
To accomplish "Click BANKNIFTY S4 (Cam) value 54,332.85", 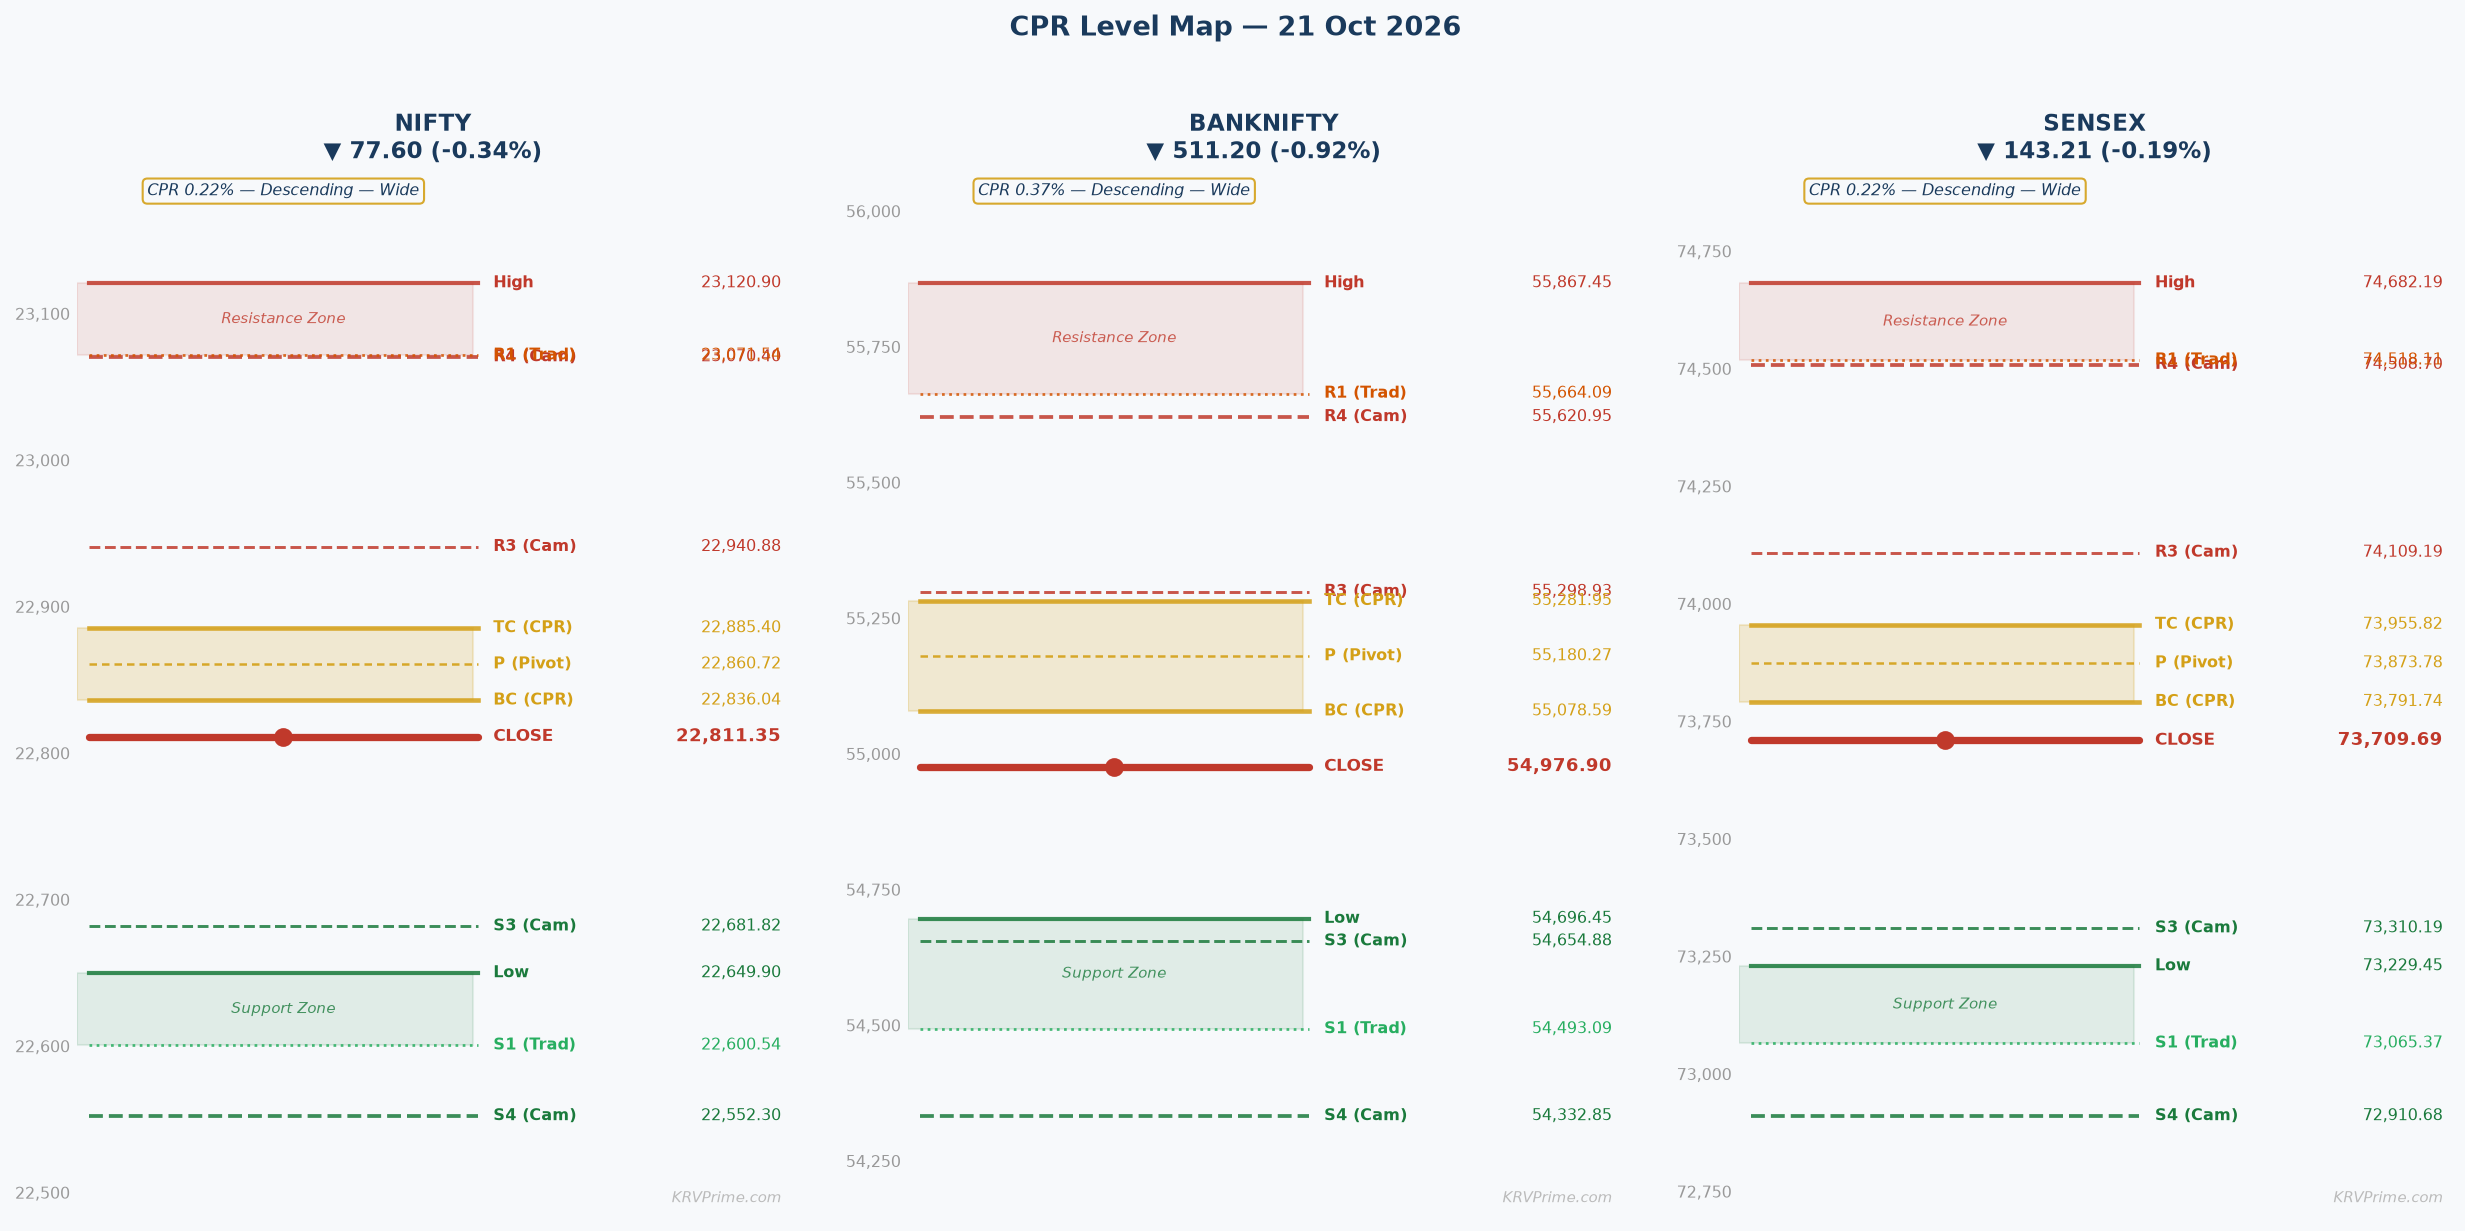I will 1572,1115.
